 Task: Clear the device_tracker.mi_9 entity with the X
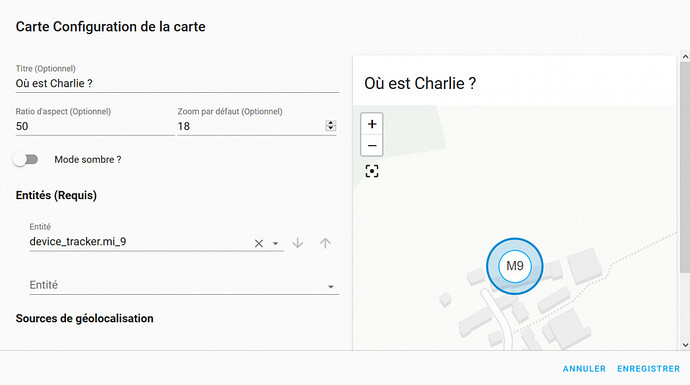259,243
